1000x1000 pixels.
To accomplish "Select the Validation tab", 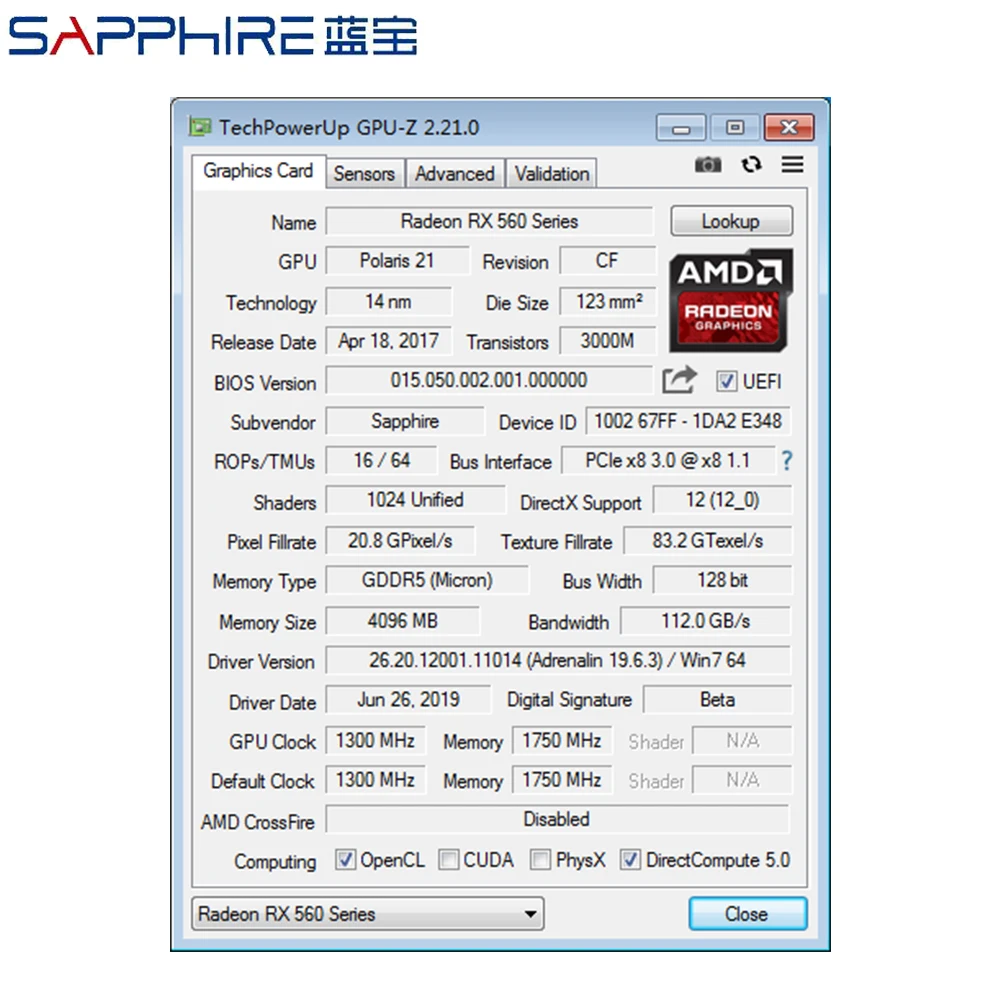I will point(551,173).
